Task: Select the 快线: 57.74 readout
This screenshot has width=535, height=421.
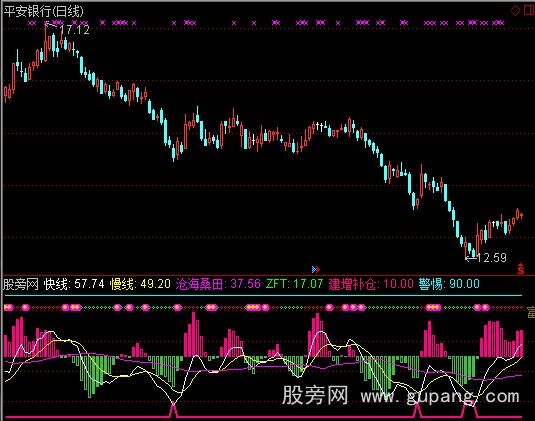Action: click(74, 284)
